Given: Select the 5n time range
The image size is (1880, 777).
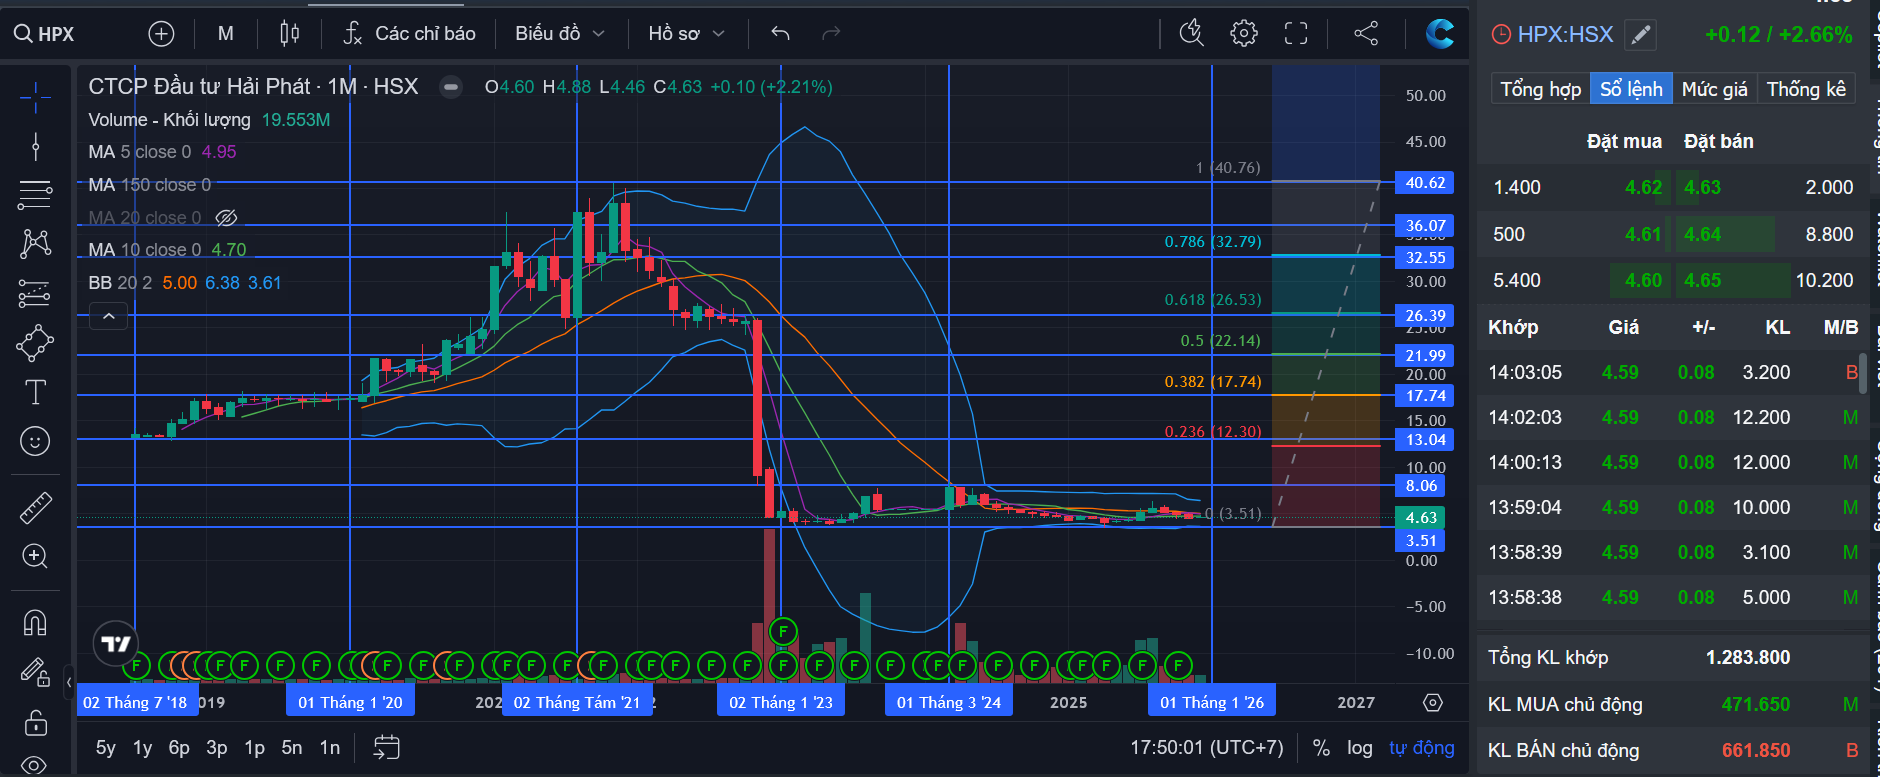Looking at the screenshot, I should pyautogui.click(x=292, y=748).
